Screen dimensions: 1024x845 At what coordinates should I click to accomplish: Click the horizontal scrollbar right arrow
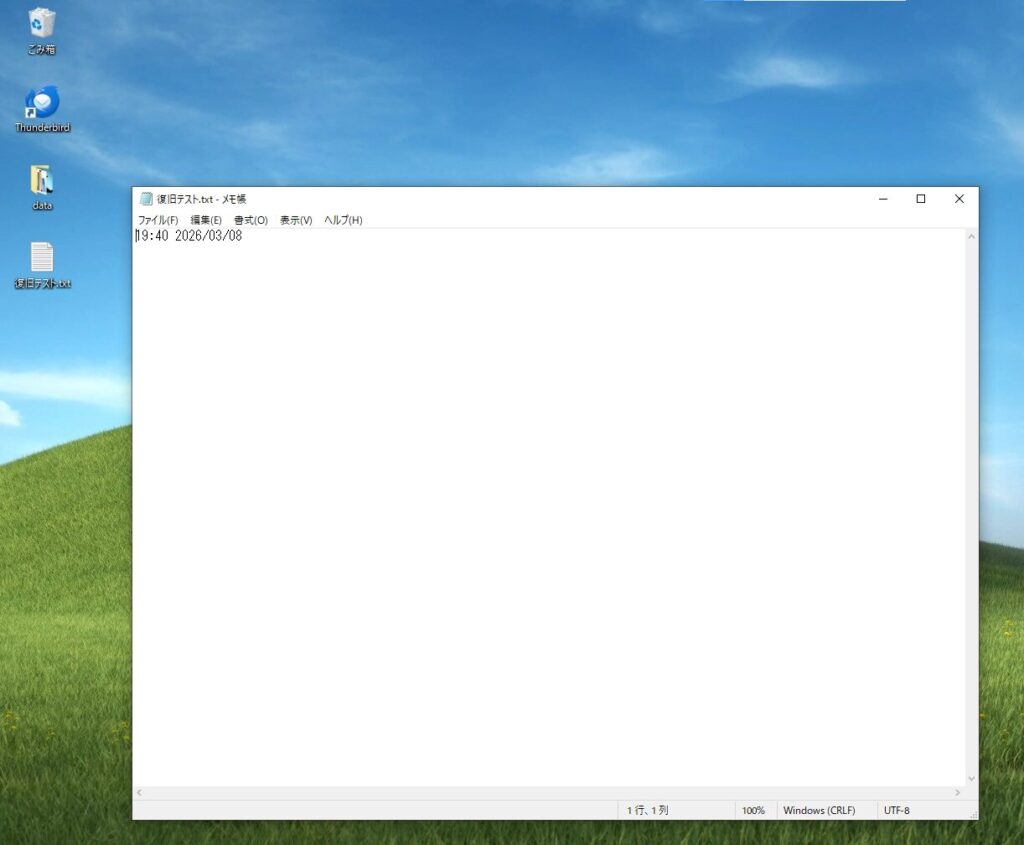pos(957,792)
